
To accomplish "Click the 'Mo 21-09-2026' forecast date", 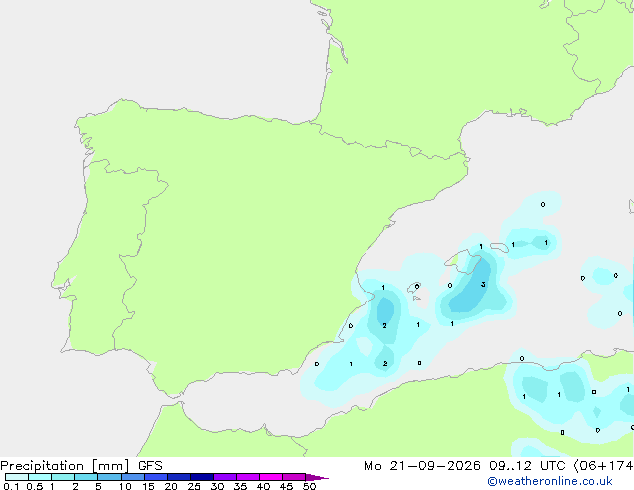I will (x=422, y=466).
